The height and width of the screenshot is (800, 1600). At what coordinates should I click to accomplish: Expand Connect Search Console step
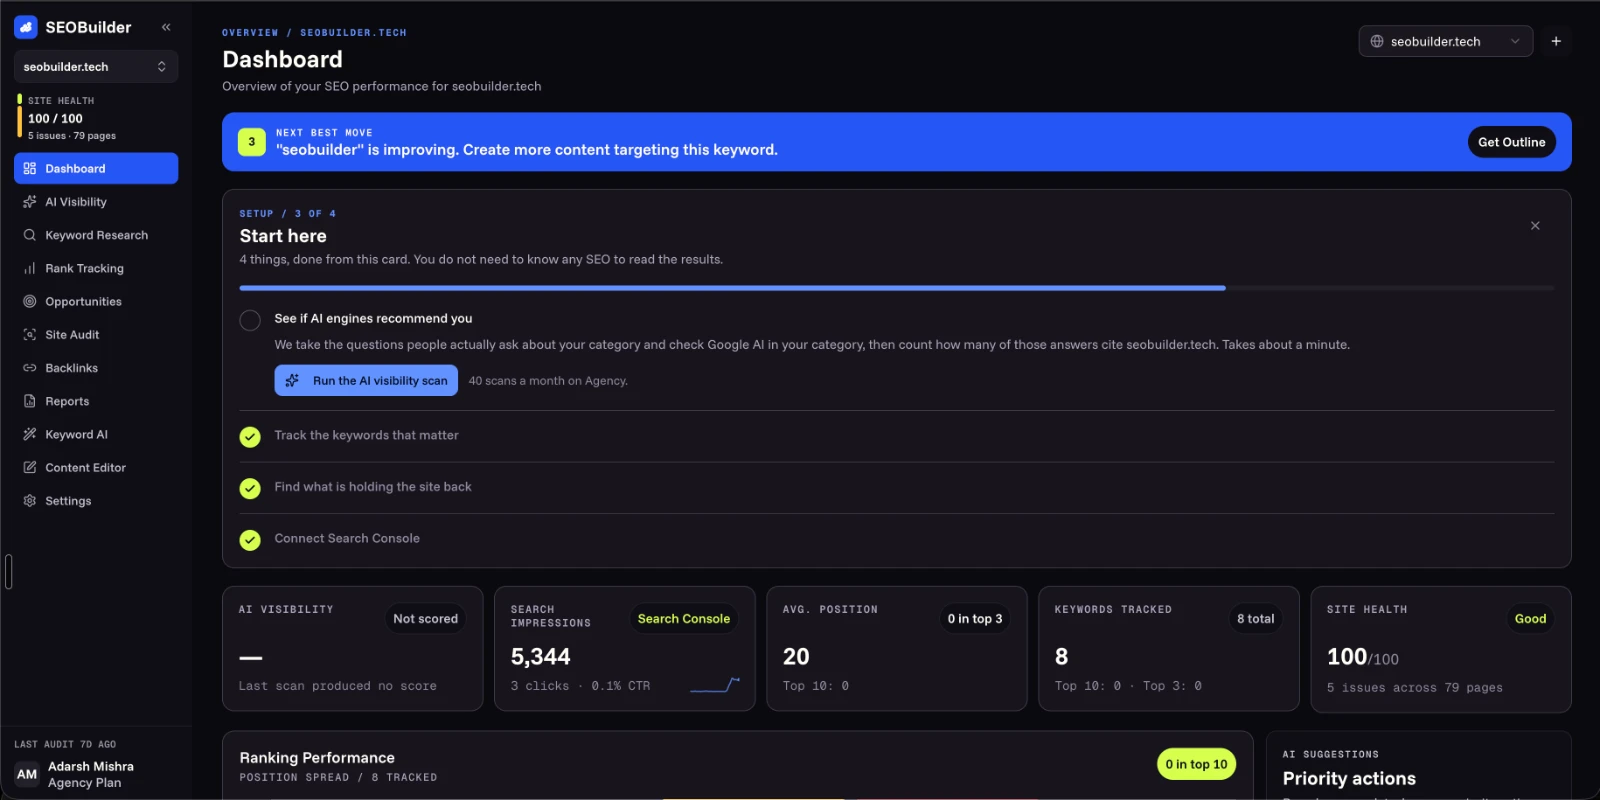pos(347,538)
